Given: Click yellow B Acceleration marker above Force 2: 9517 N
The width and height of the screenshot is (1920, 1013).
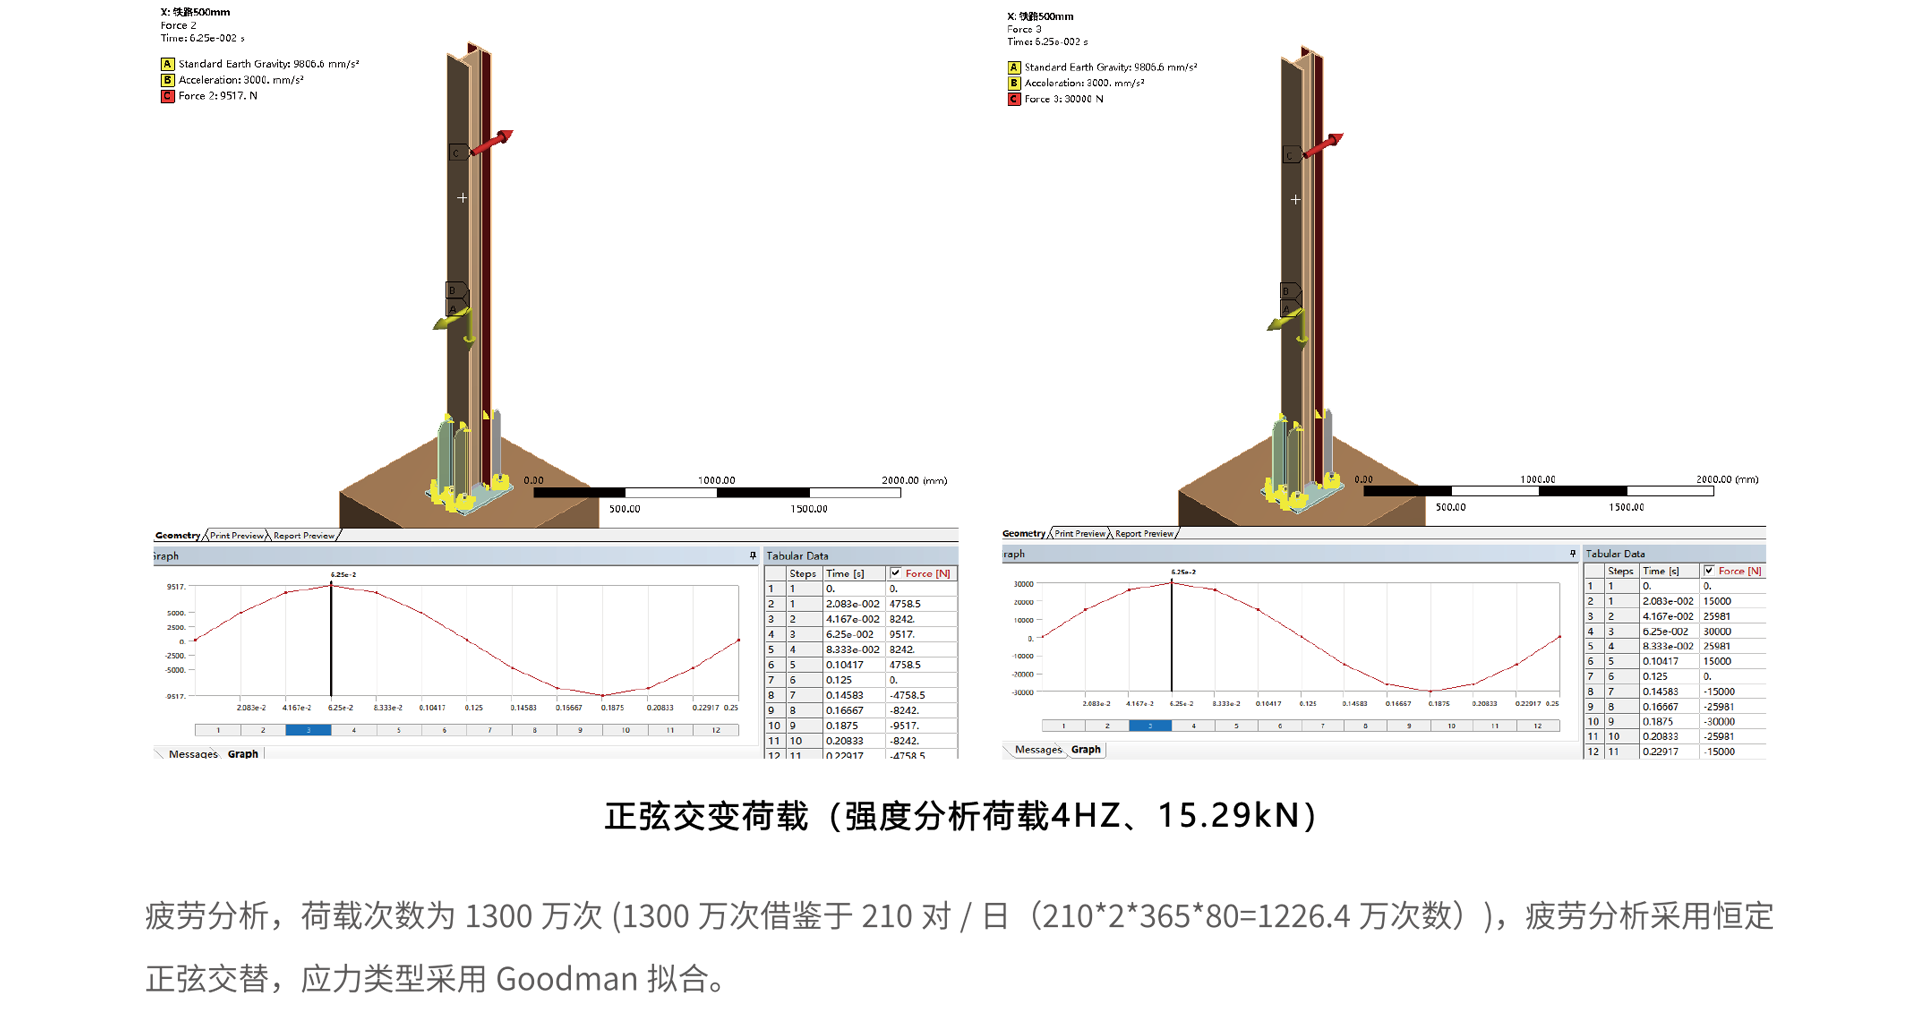Looking at the screenshot, I should pyautogui.click(x=168, y=80).
